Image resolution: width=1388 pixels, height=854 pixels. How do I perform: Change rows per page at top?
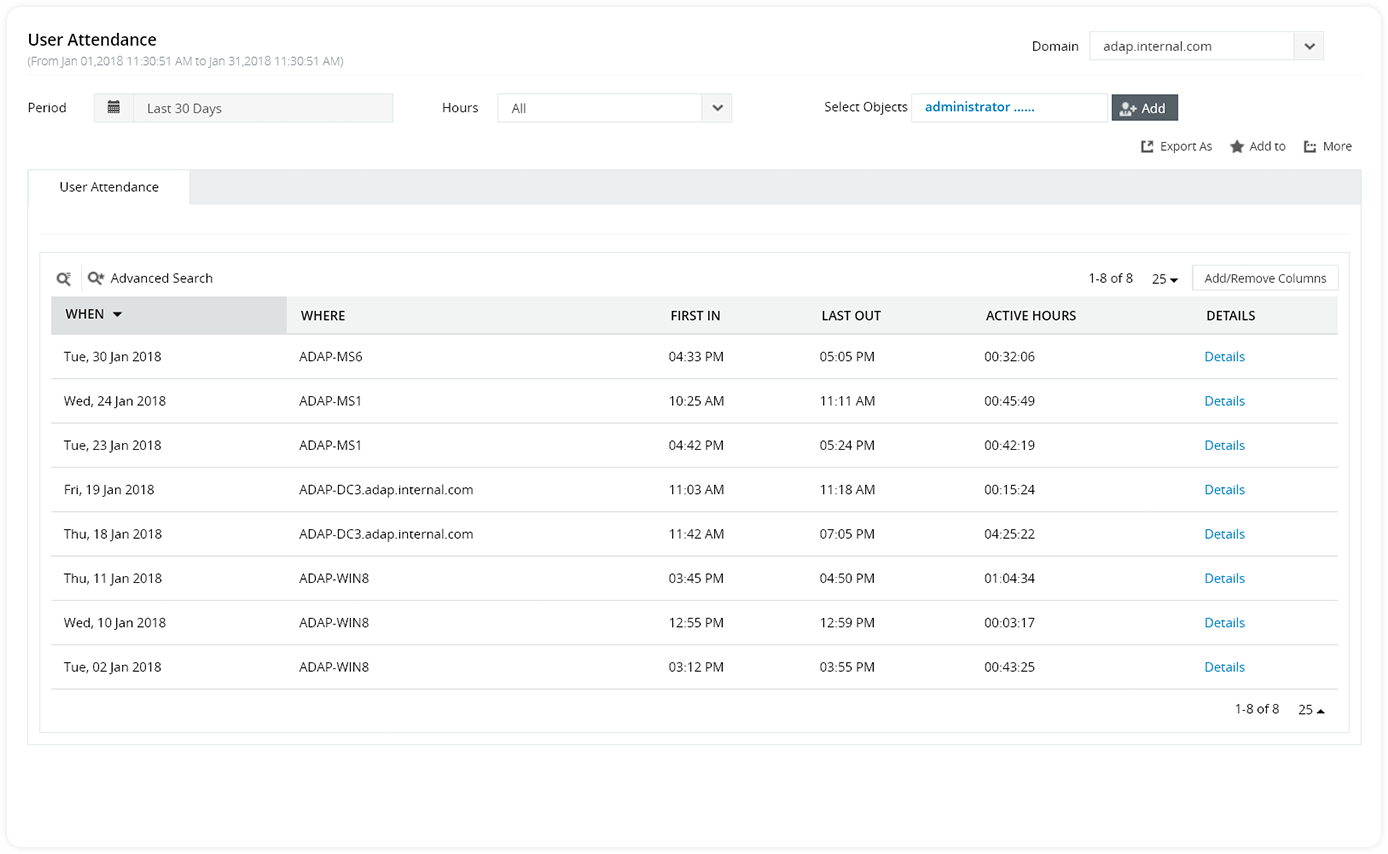point(1165,279)
